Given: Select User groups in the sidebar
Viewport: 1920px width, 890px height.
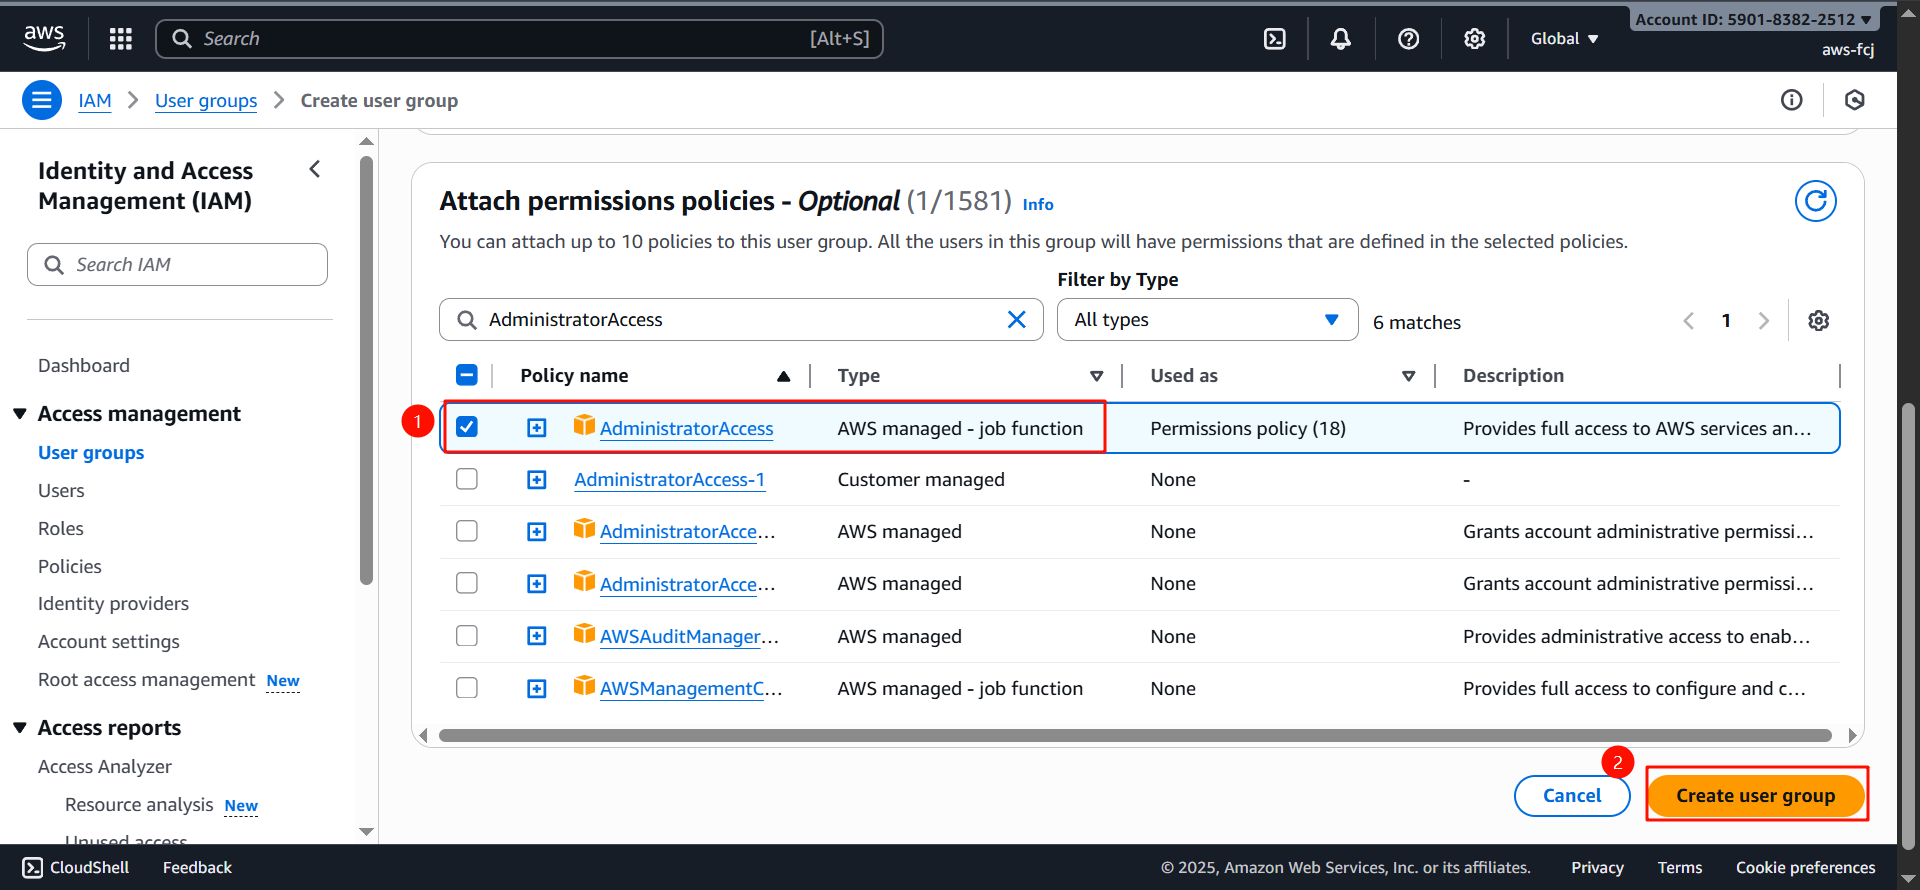Looking at the screenshot, I should 91,453.
